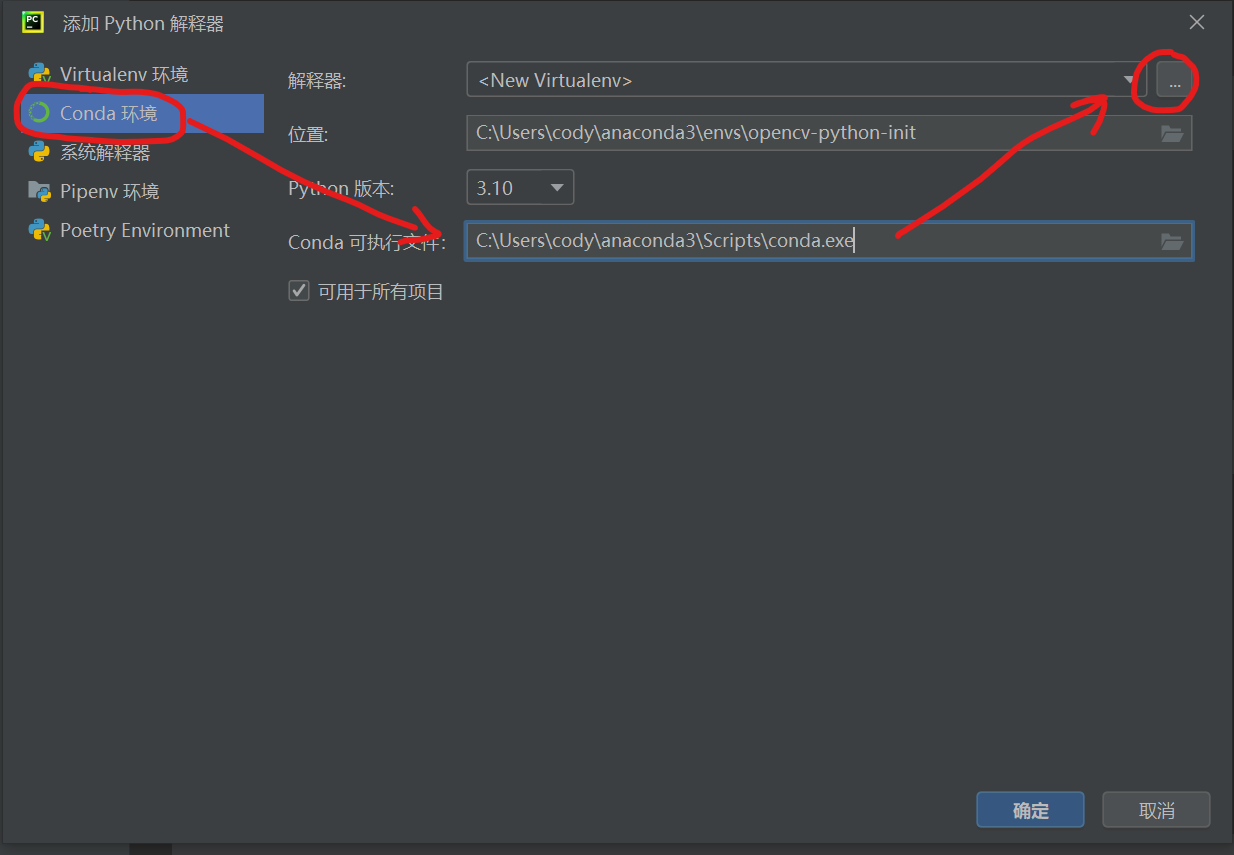Click the 系统解释器 Python icon
The width and height of the screenshot is (1234, 855).
(40, 152)
